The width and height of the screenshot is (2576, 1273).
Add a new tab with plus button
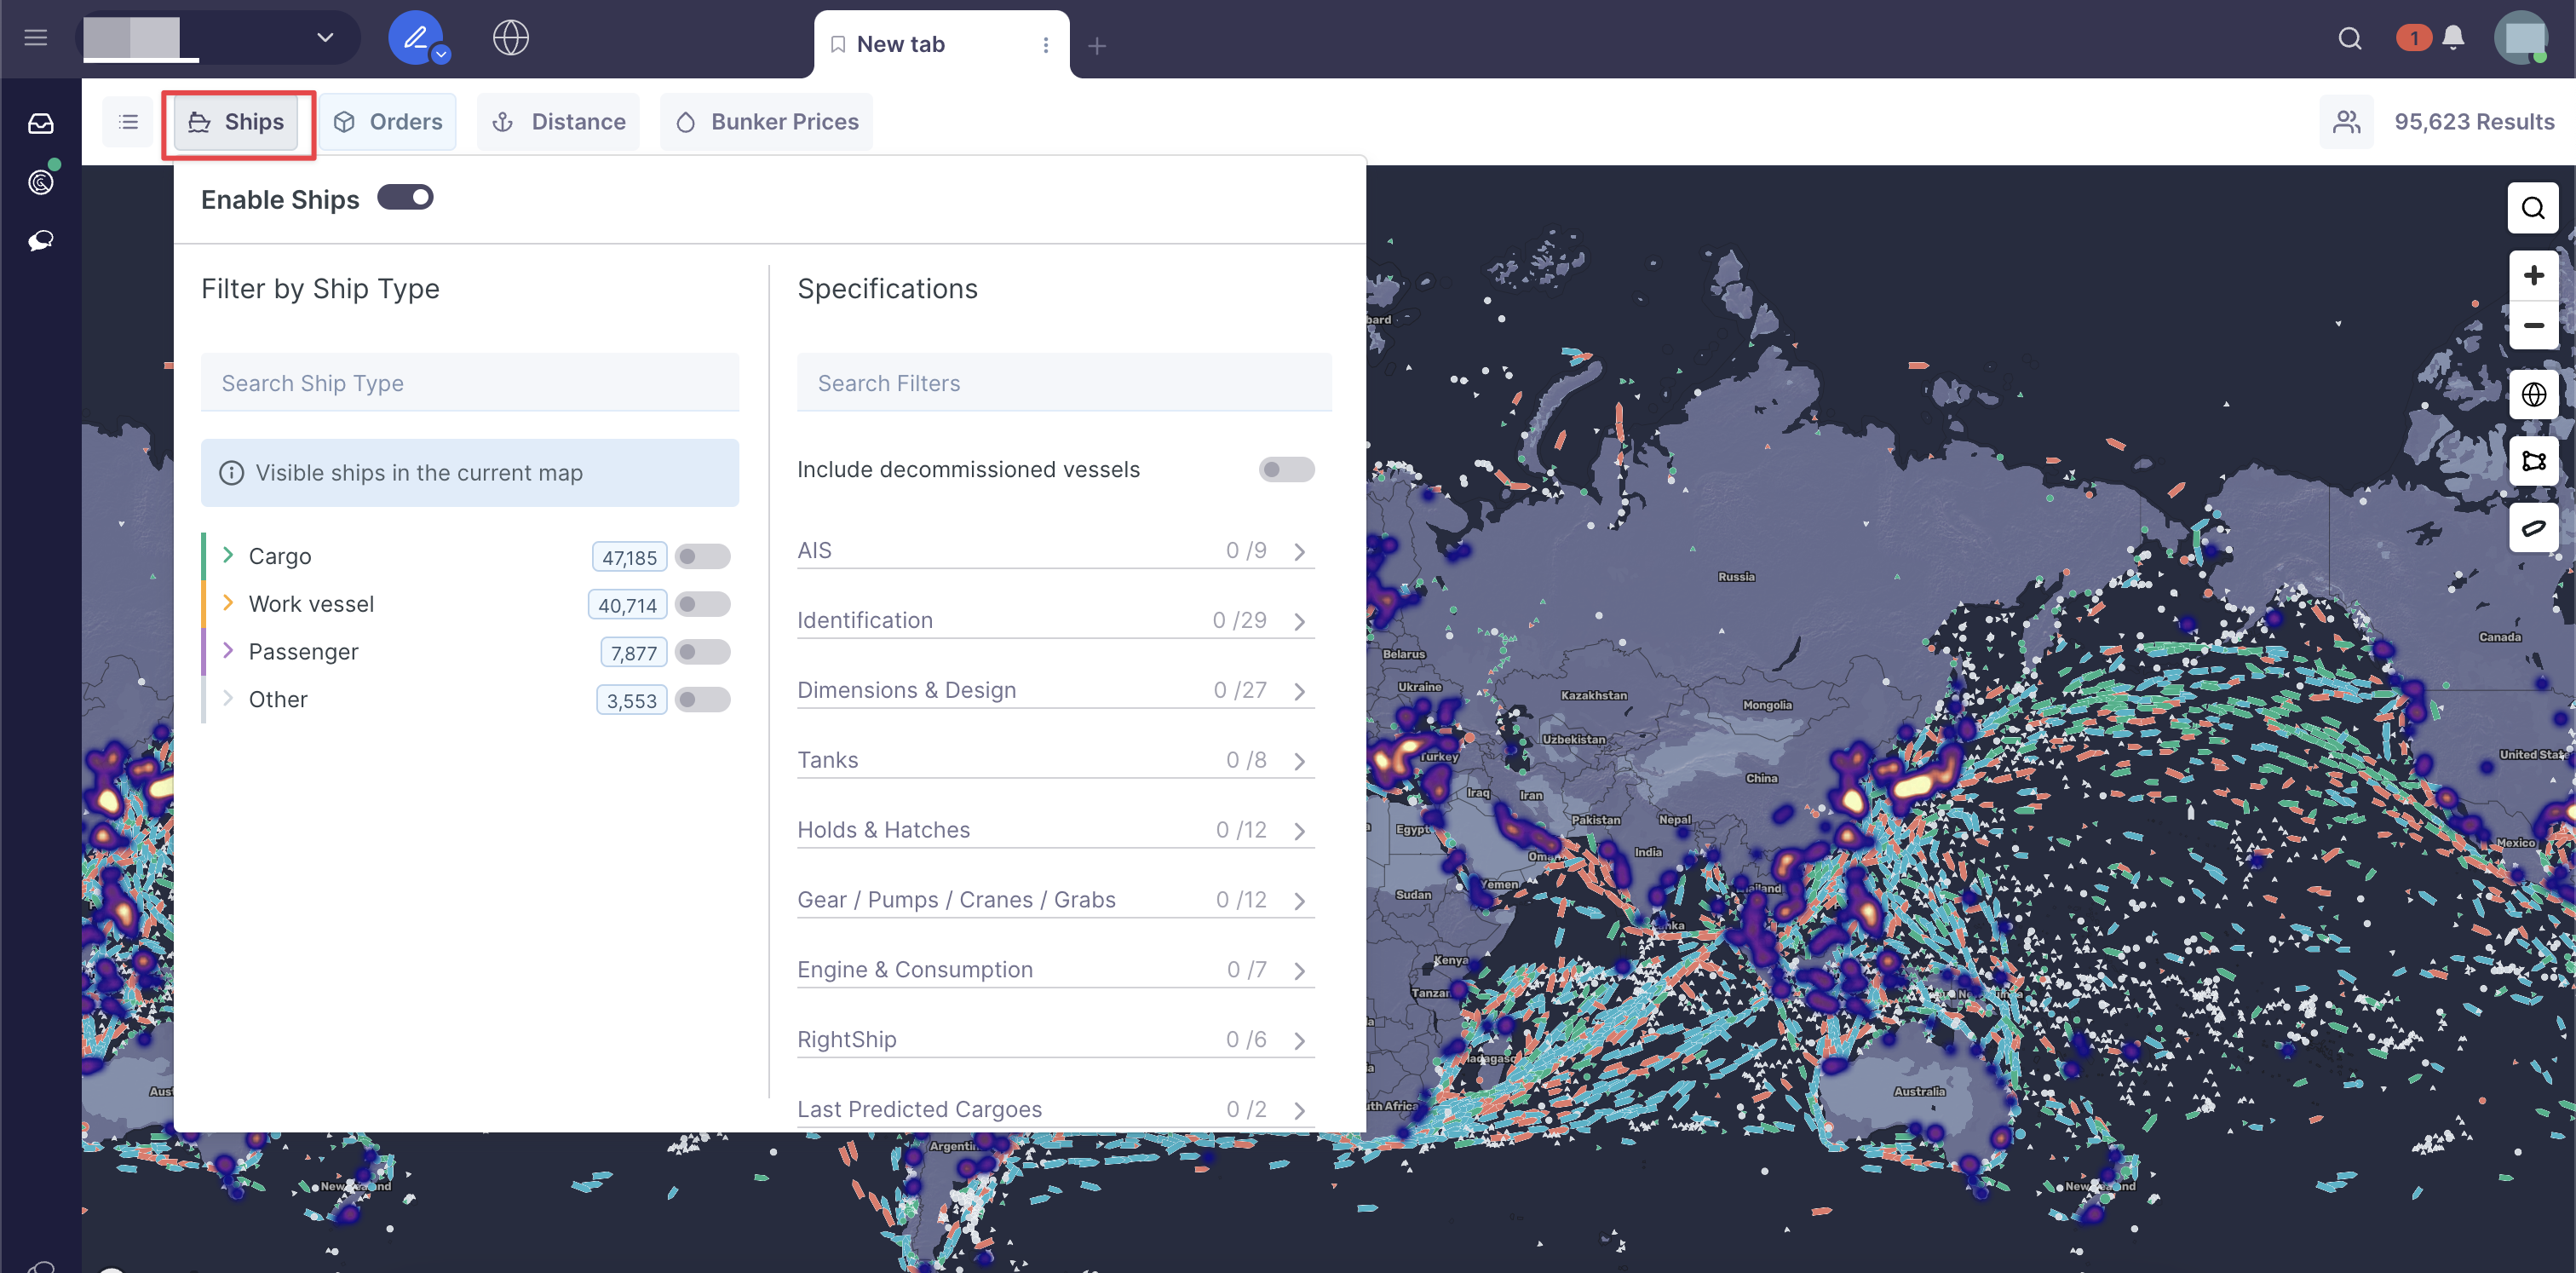click(1096, 46)
